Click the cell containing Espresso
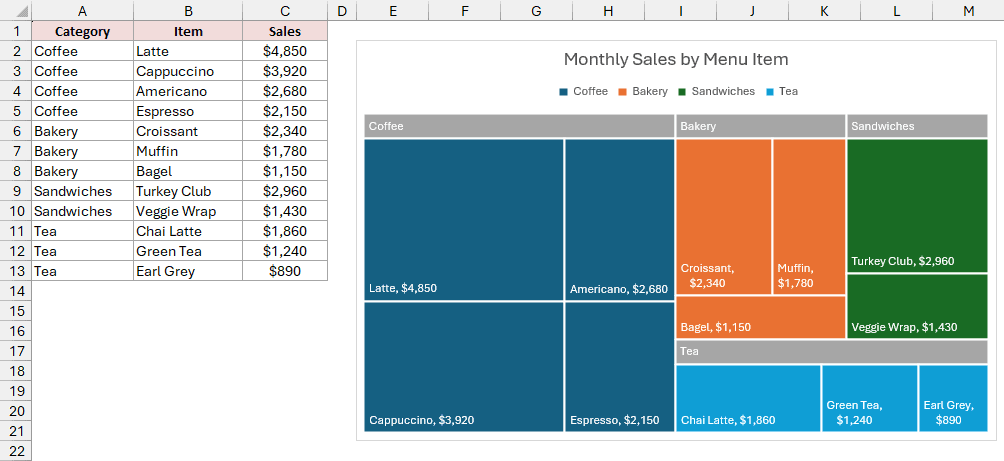Viewport: 1004px width, 461px height. (x=188, y=111)
